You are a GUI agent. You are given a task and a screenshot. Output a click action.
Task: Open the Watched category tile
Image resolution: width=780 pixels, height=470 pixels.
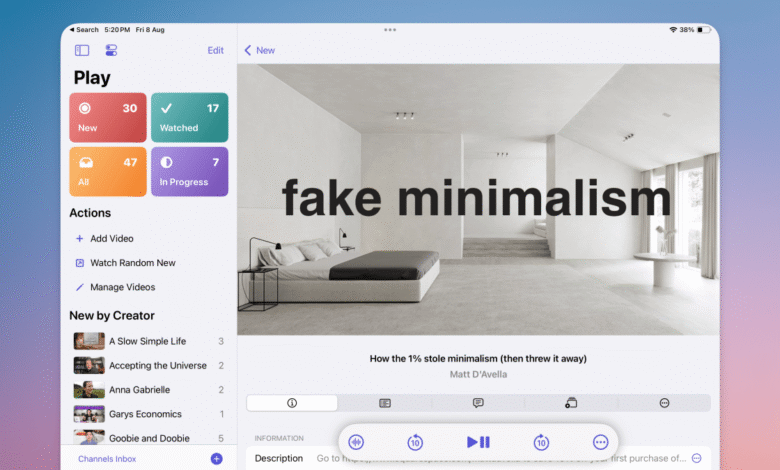point(189,117)
